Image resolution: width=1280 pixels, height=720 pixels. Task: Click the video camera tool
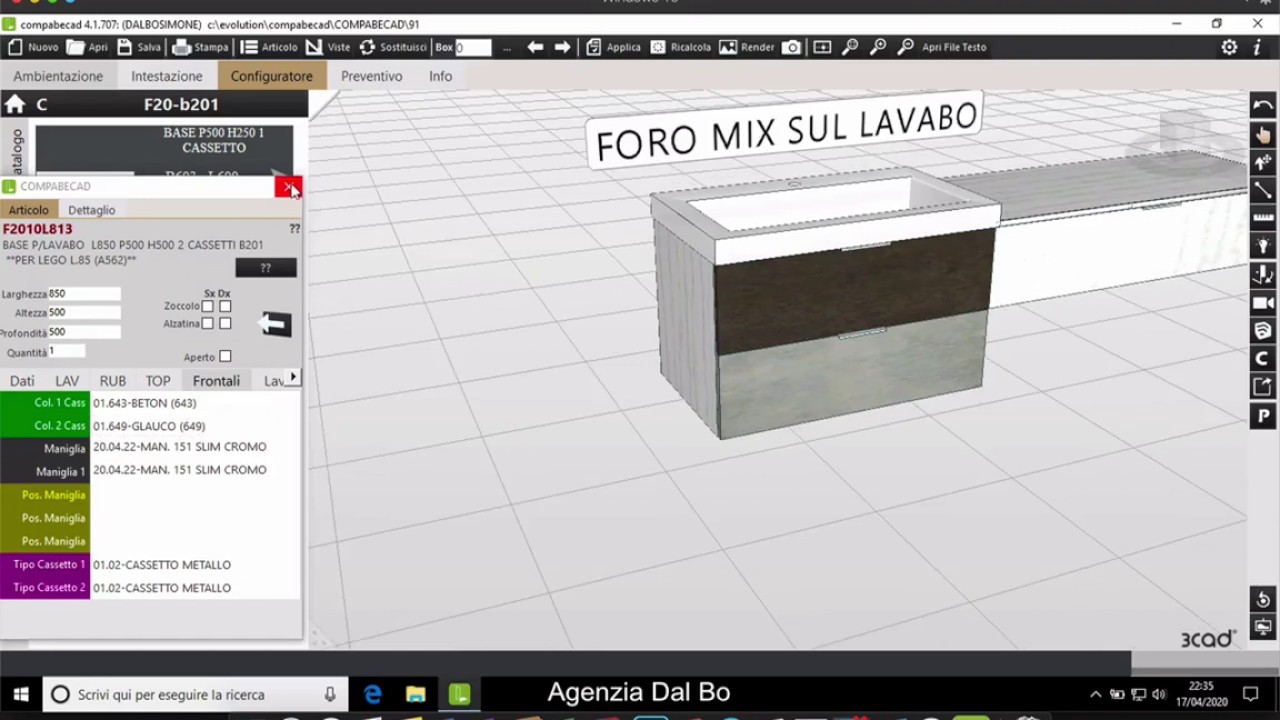coord(1263,302)
